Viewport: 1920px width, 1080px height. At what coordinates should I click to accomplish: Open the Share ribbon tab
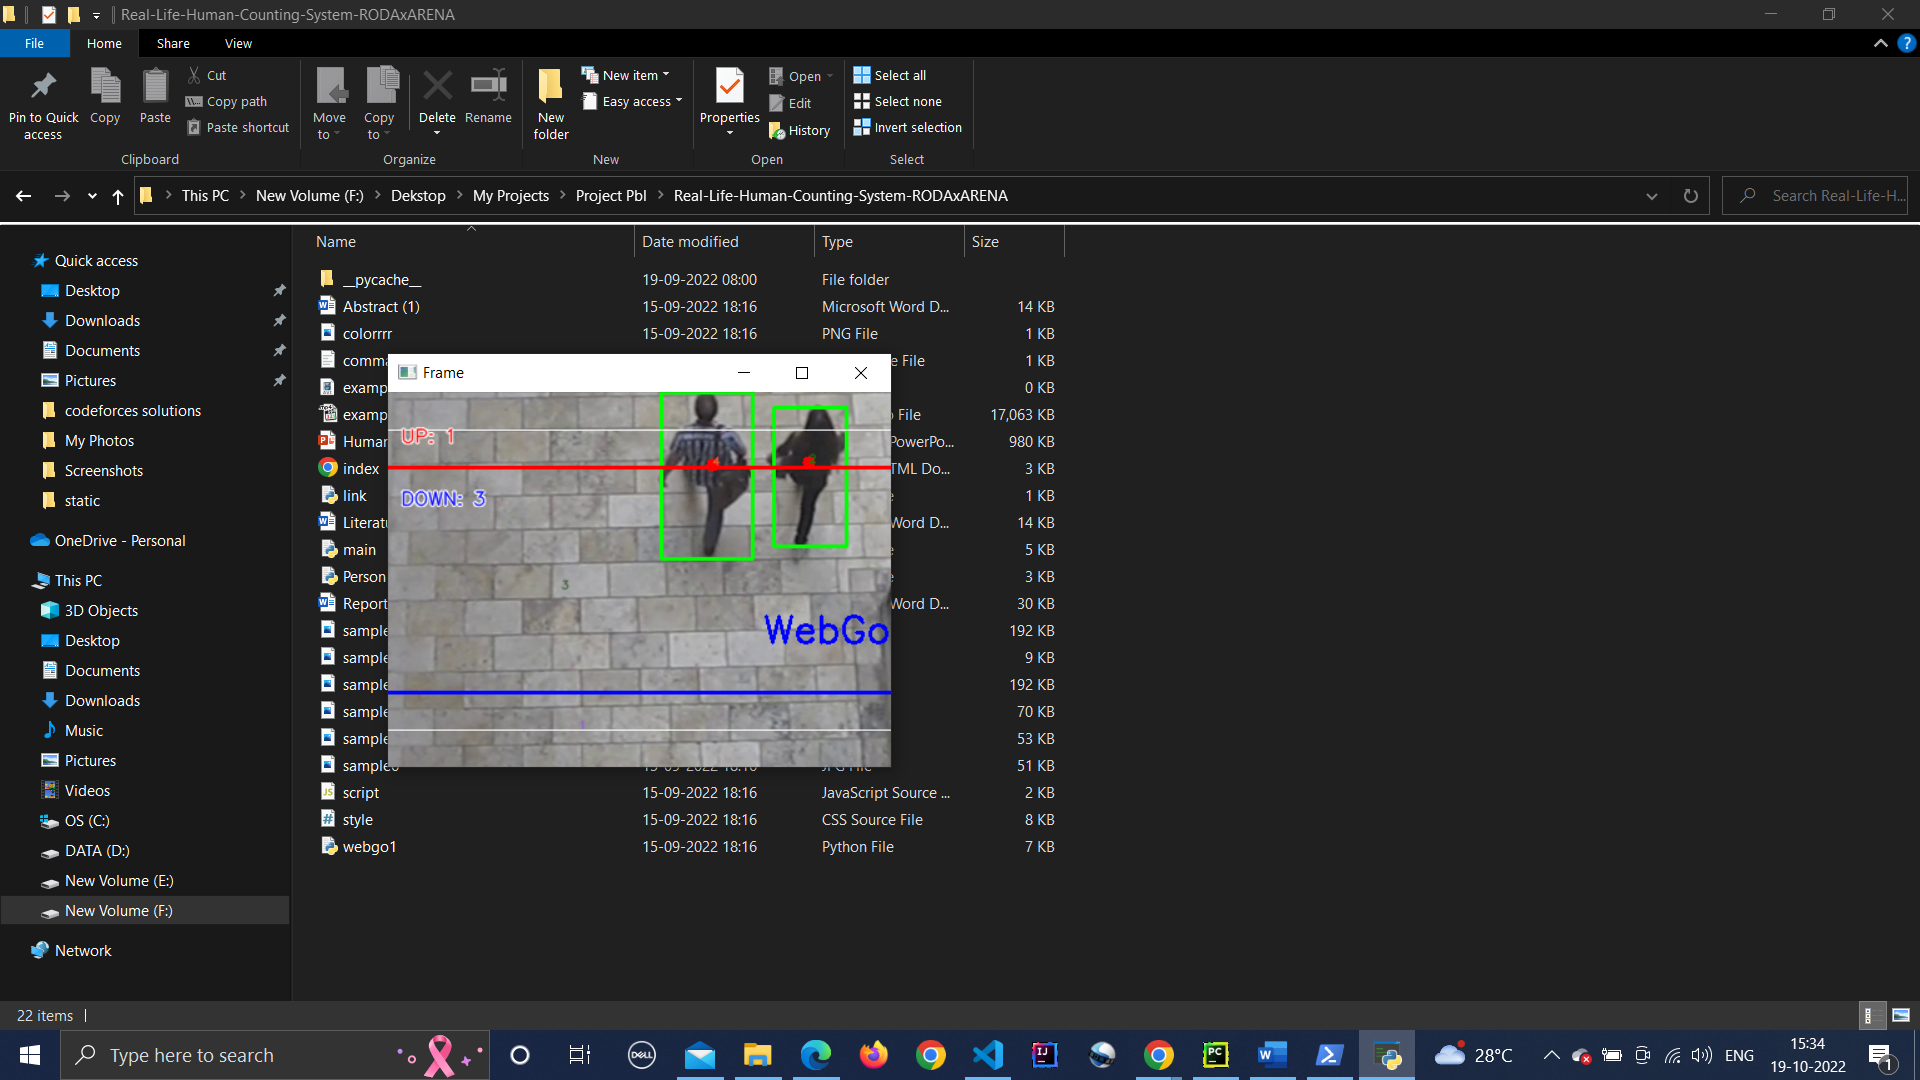pyautogui.click(x=173, y=43)
